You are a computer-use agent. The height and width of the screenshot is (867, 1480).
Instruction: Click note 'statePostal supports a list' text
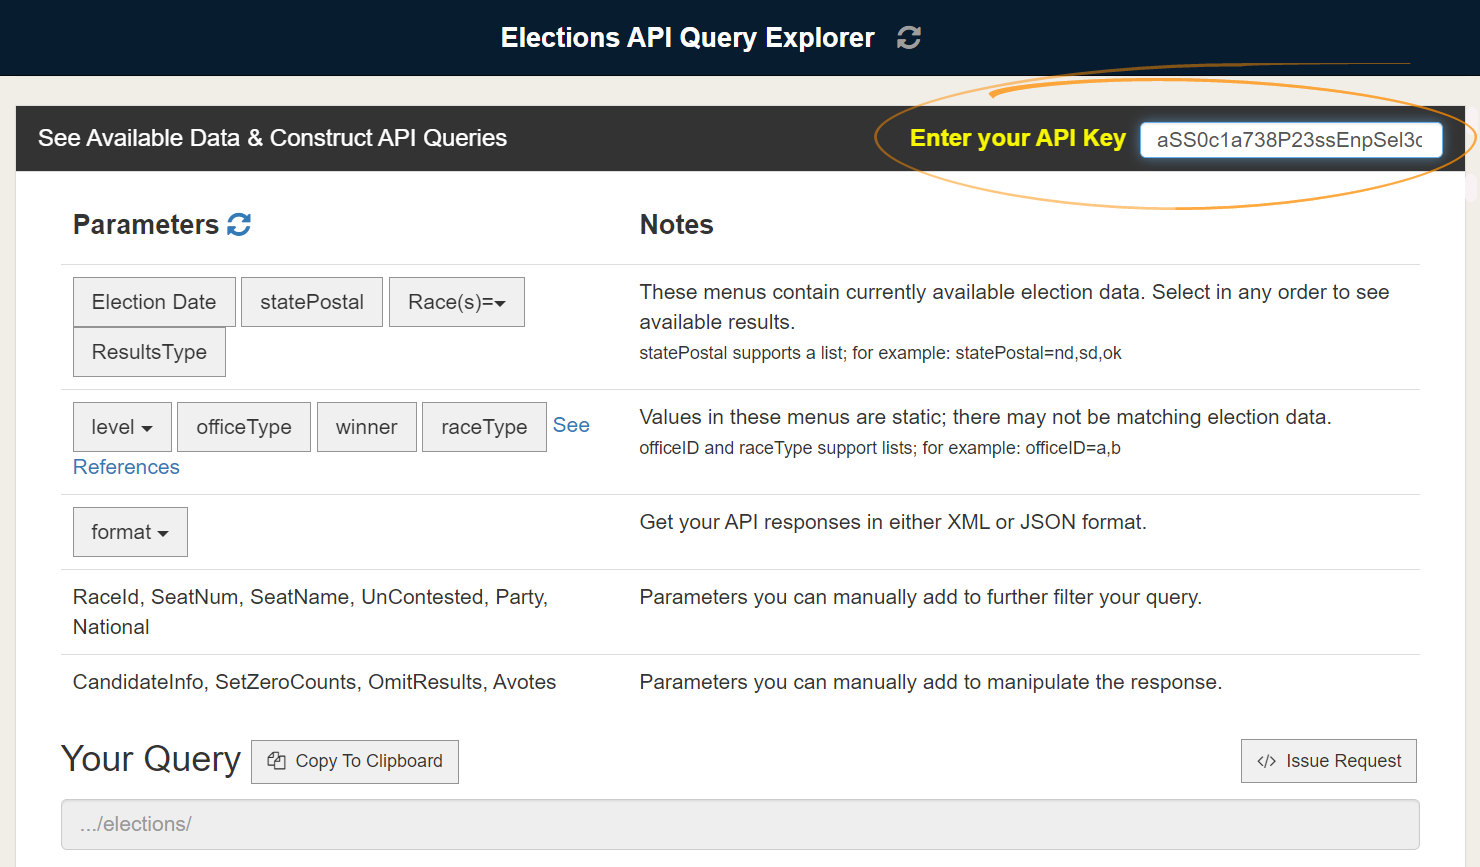(x=880, y=353)
